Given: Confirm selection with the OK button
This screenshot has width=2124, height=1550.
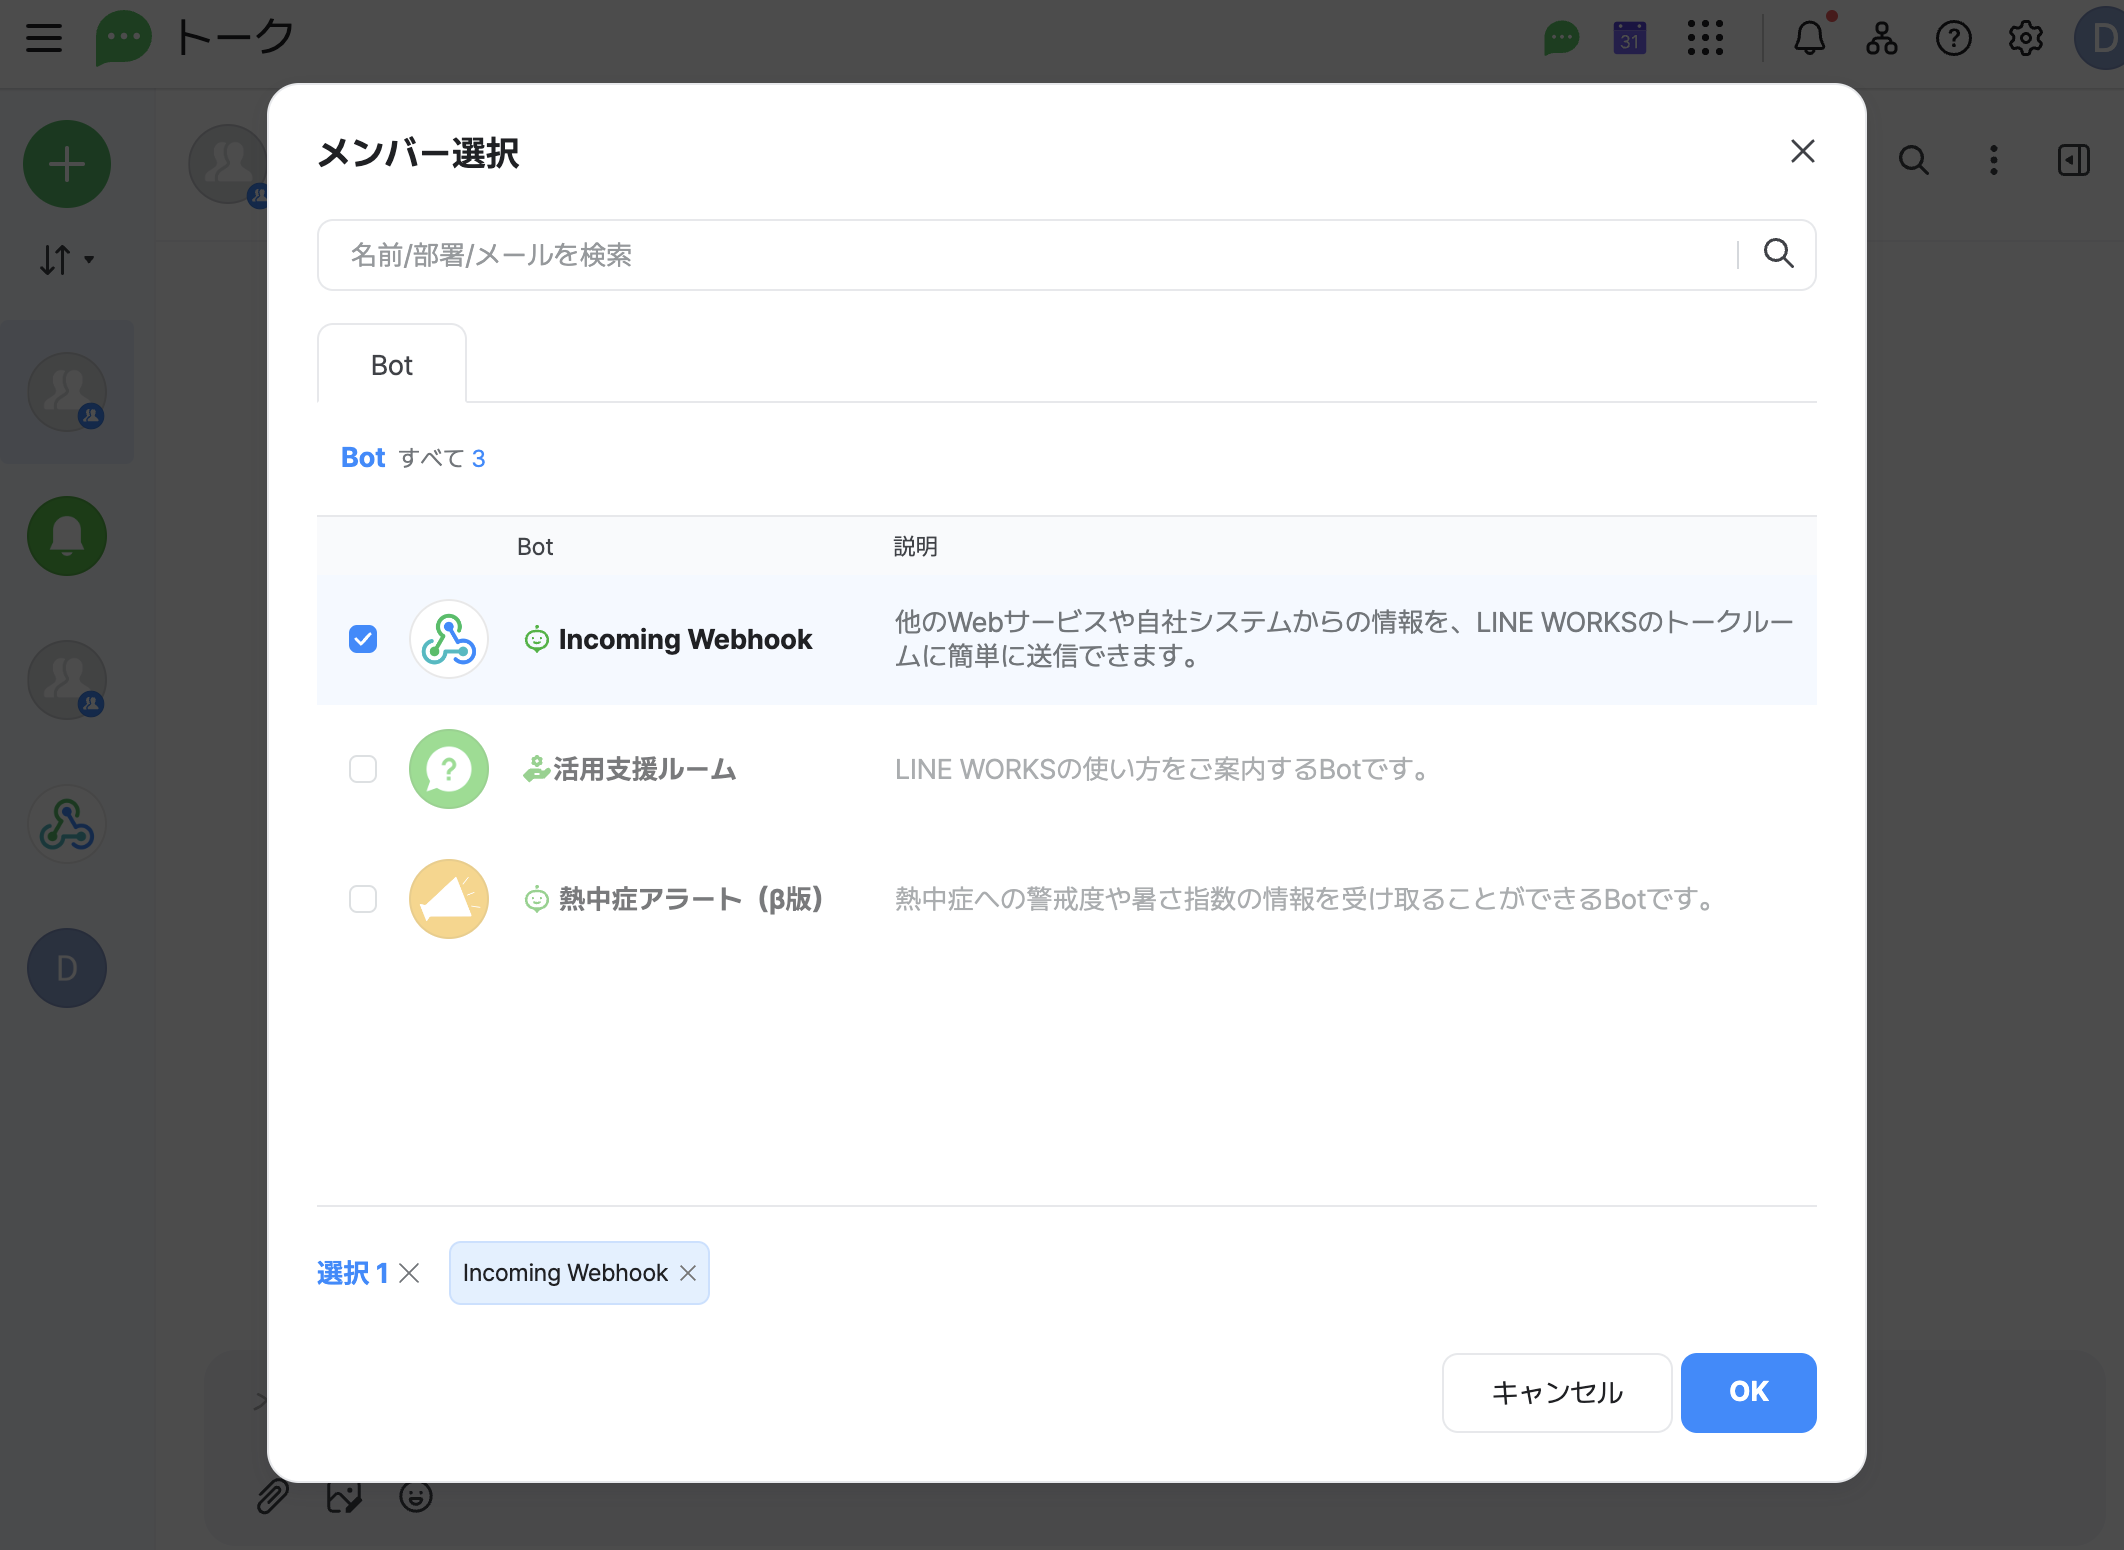Looking at the screenshot, I should [1748, 1392].
